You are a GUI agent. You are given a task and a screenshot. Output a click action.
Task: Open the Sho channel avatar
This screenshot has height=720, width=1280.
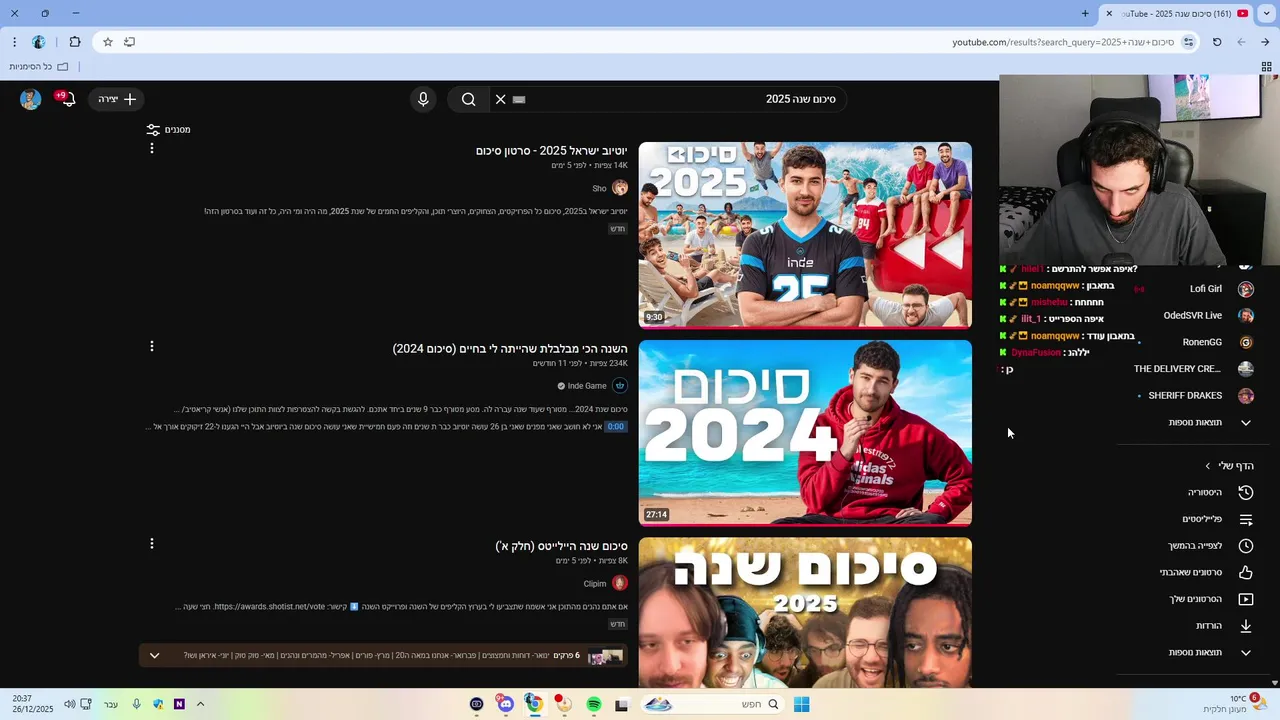620,188
